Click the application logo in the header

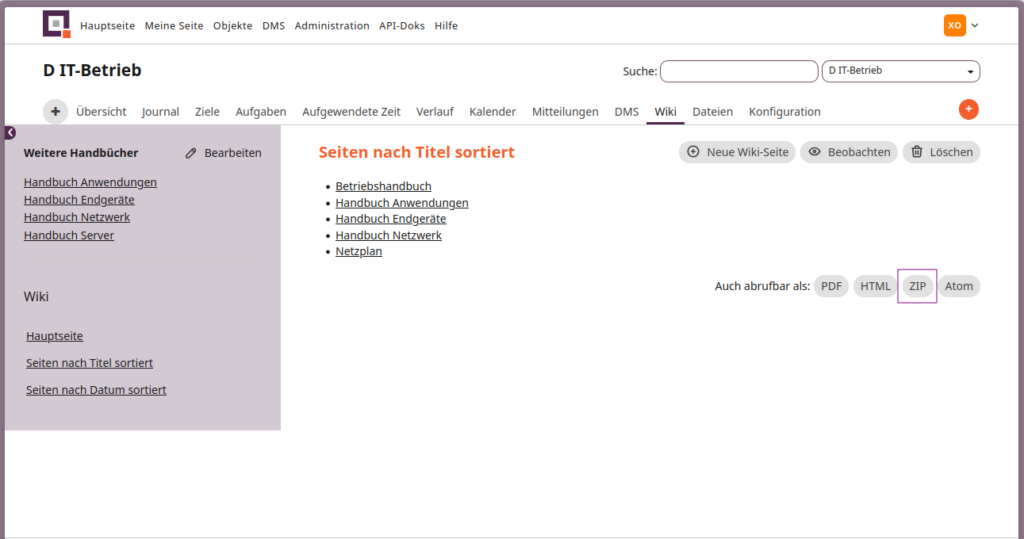coord(56,25)
